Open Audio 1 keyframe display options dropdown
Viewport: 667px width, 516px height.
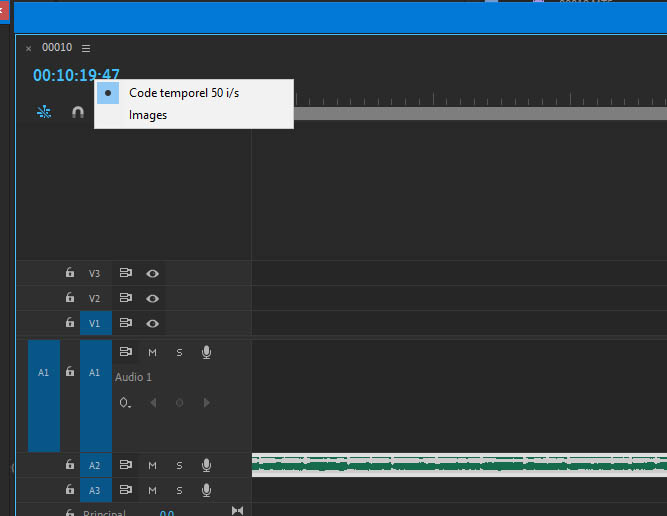coord(125,403)
